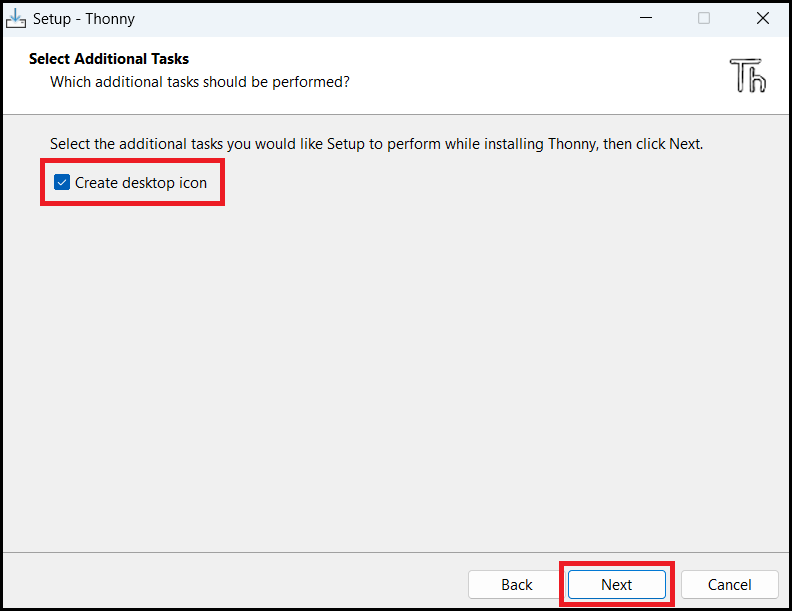Click the empty gray task list area
Screen dimensions: 792x611
[x=396, y=374]
